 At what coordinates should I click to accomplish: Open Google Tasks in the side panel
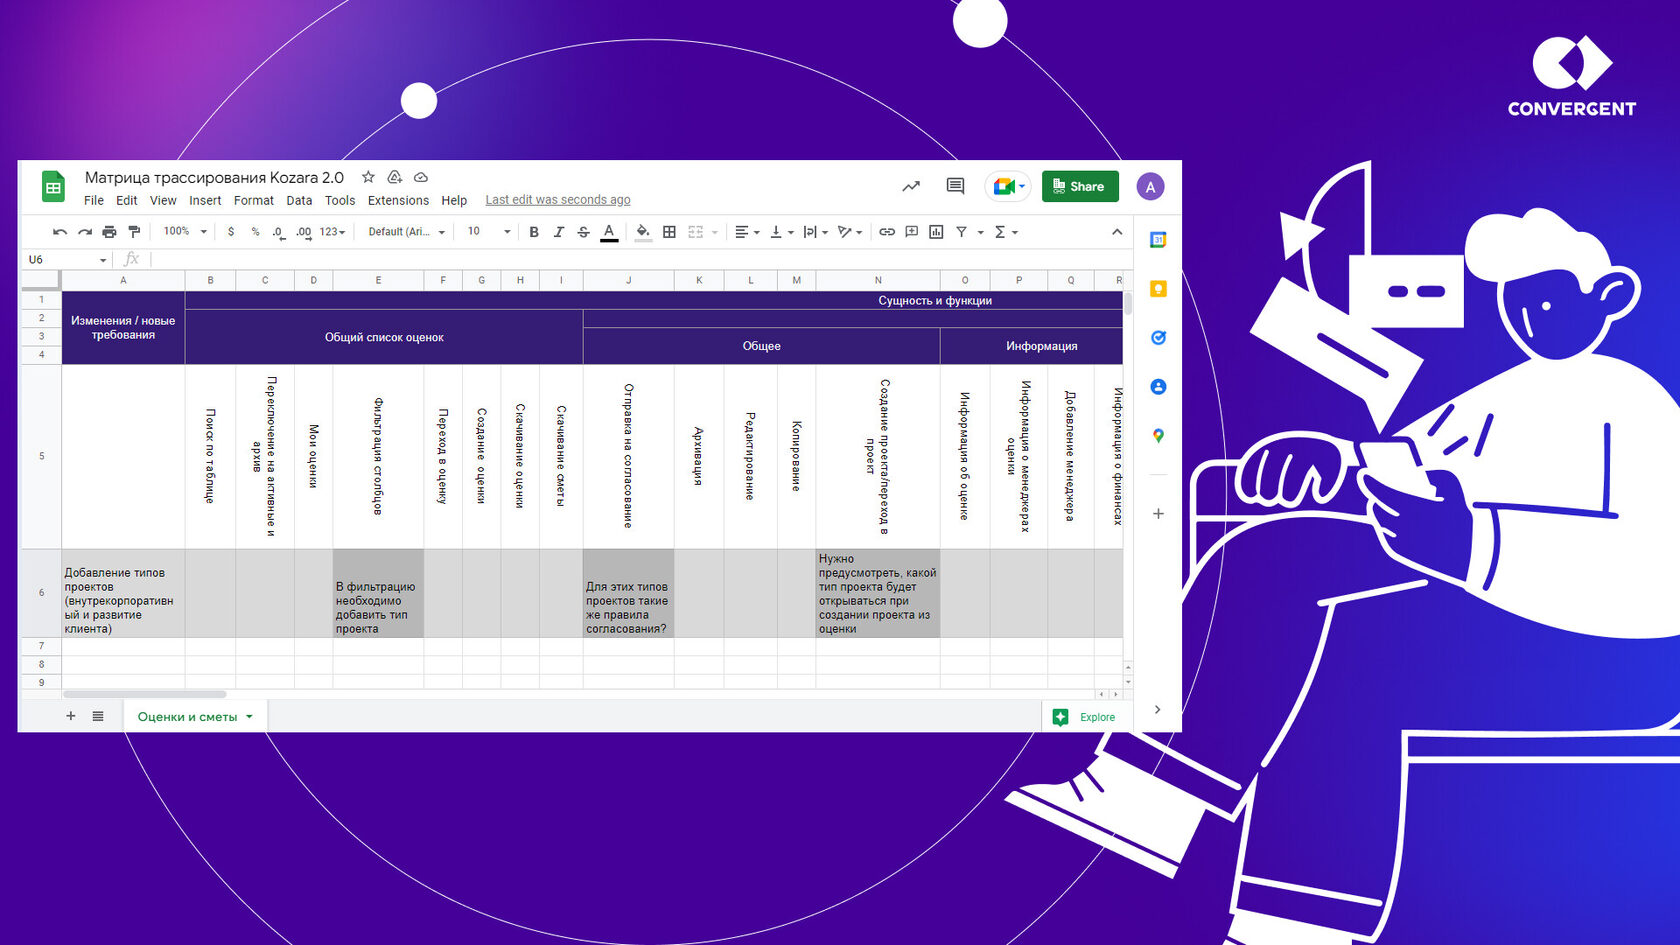[x=1158, y=338]
